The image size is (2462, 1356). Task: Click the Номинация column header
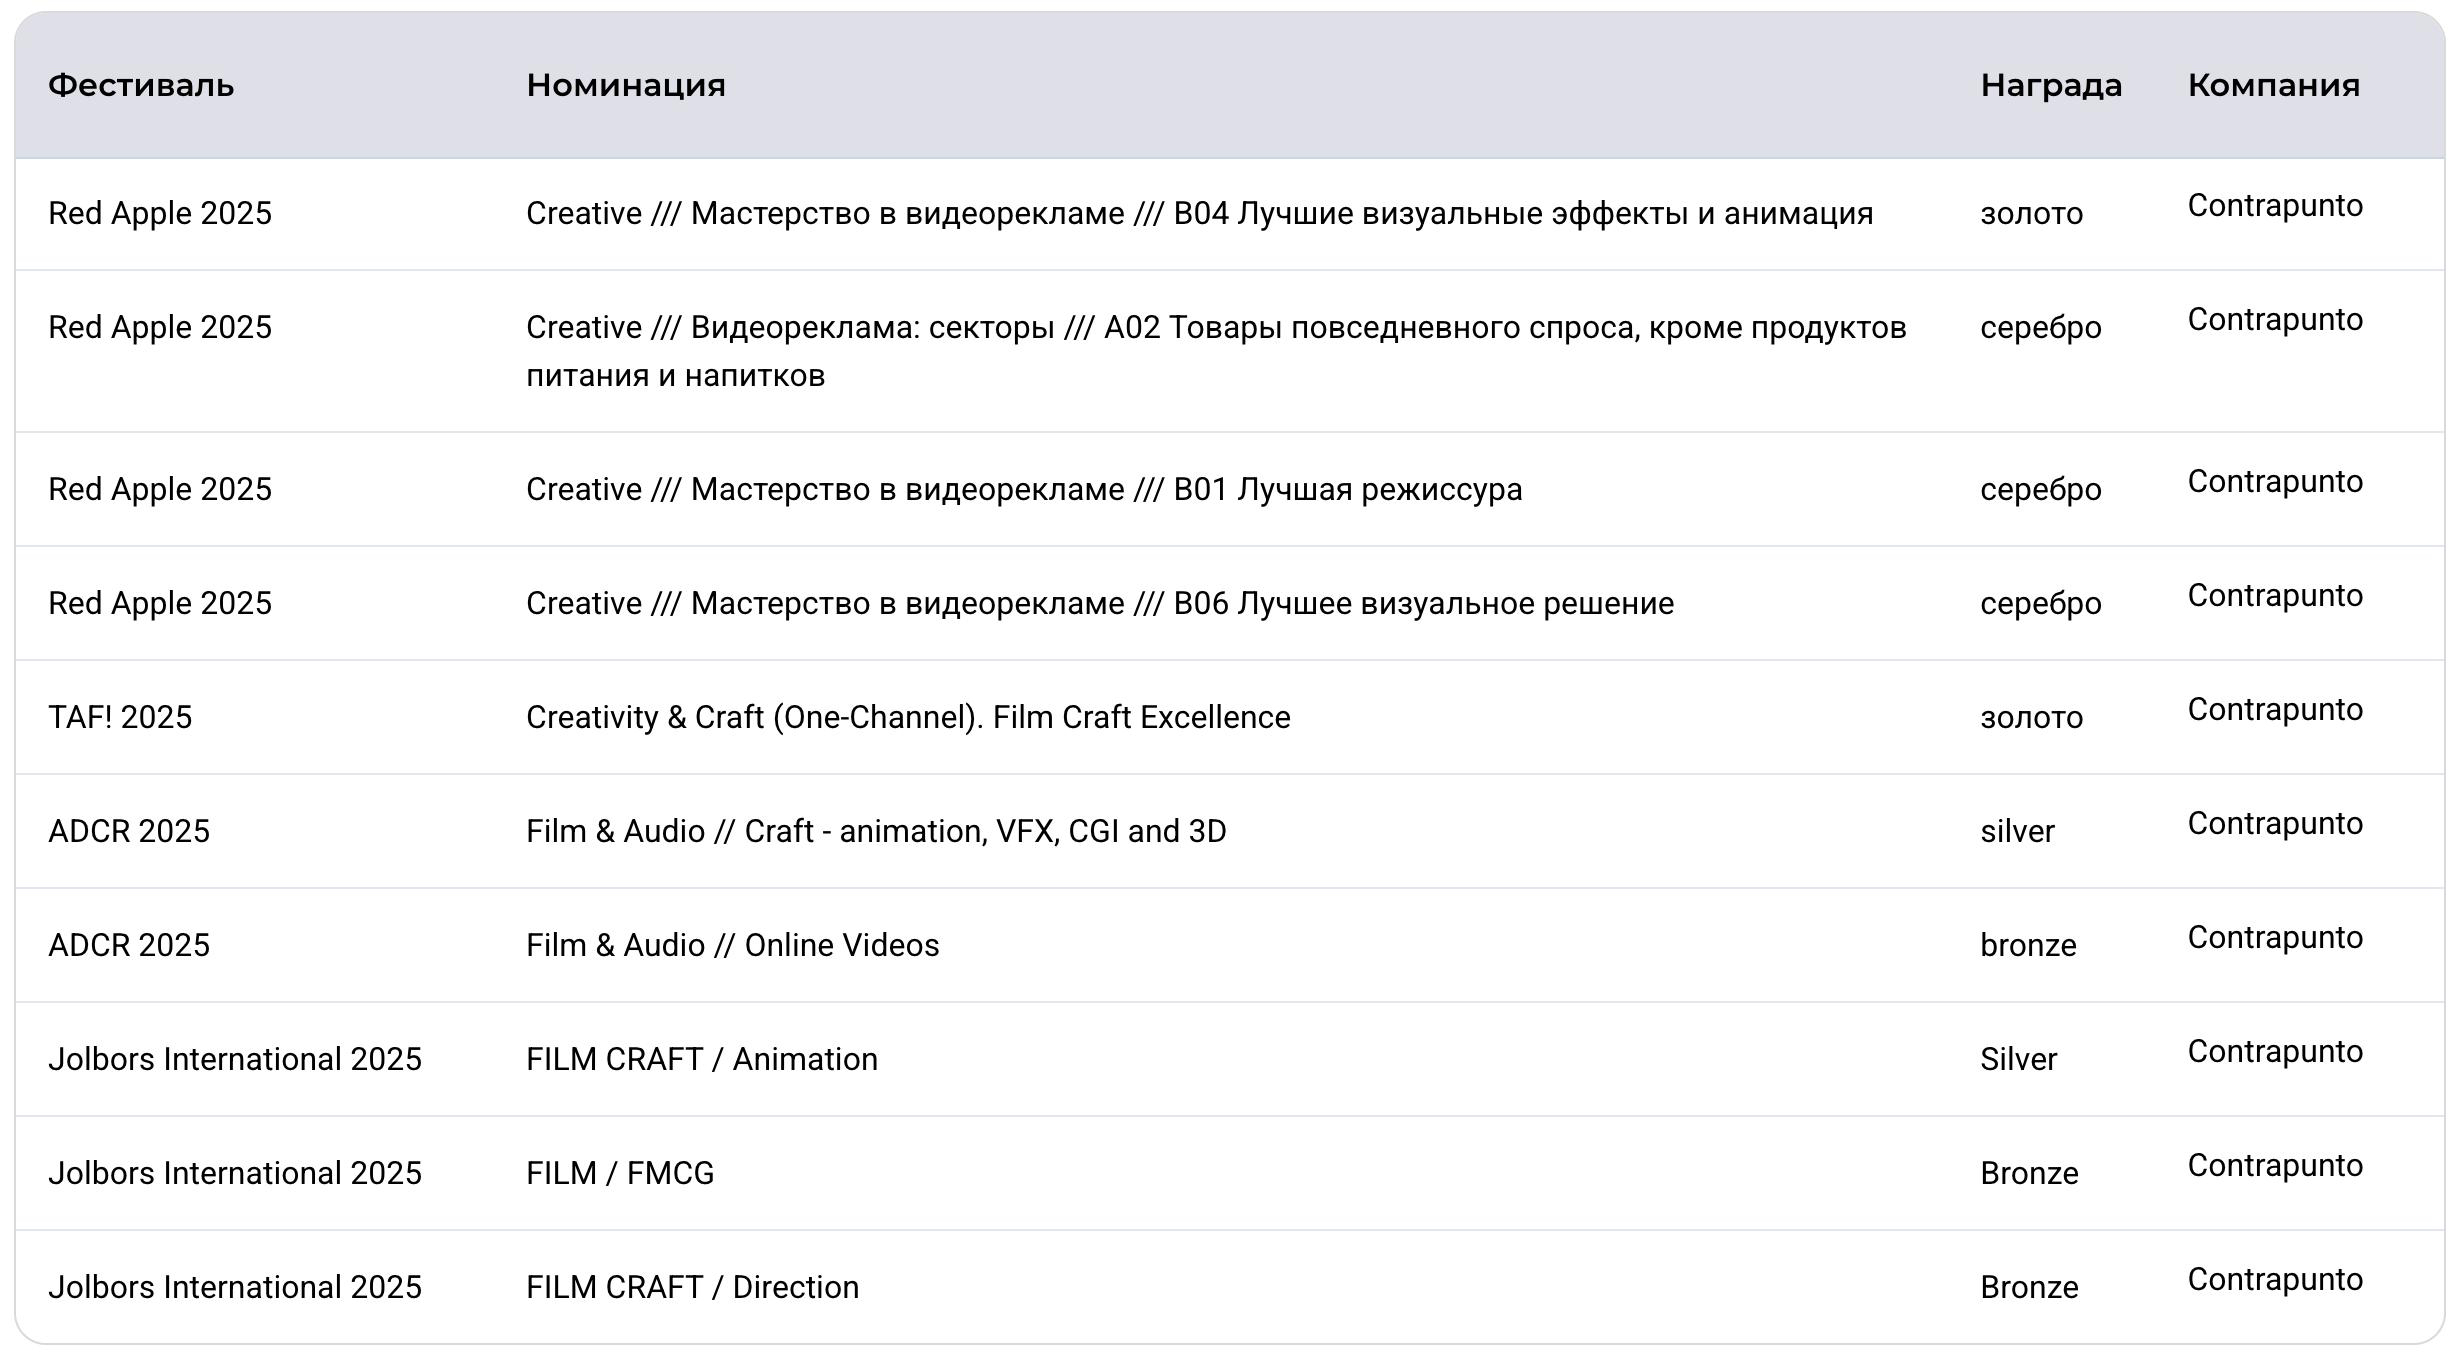coord(626,85)
